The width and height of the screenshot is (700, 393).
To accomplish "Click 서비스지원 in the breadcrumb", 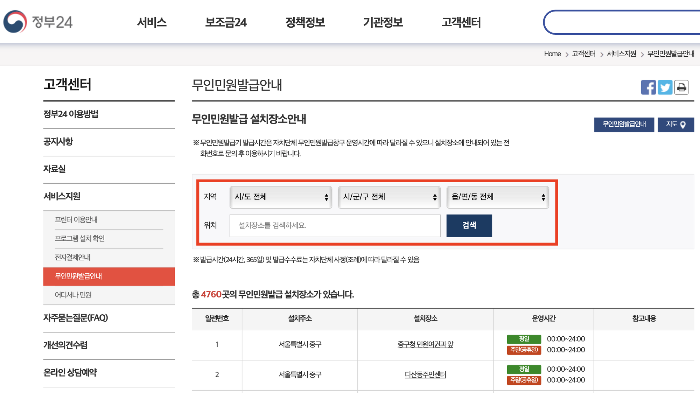I will [621, 54].
